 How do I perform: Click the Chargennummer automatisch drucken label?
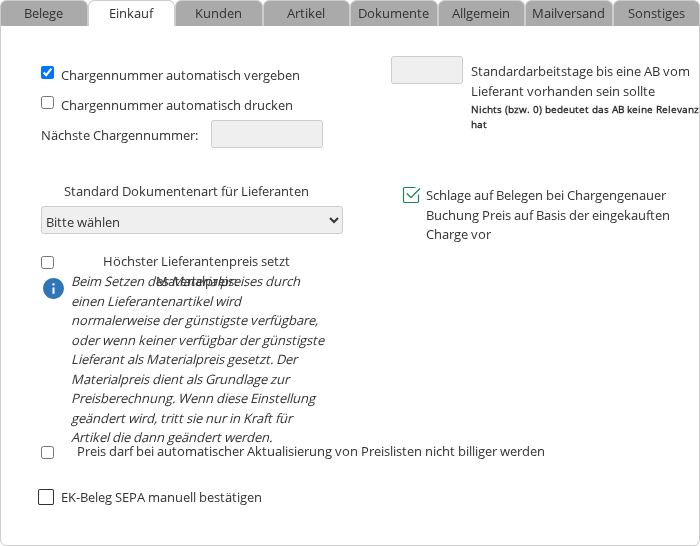pos(177,105)
